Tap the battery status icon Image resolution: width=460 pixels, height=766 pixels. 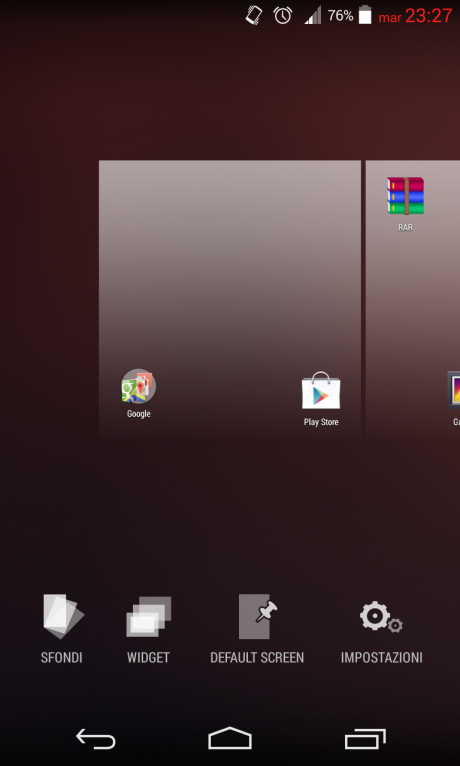365,15
